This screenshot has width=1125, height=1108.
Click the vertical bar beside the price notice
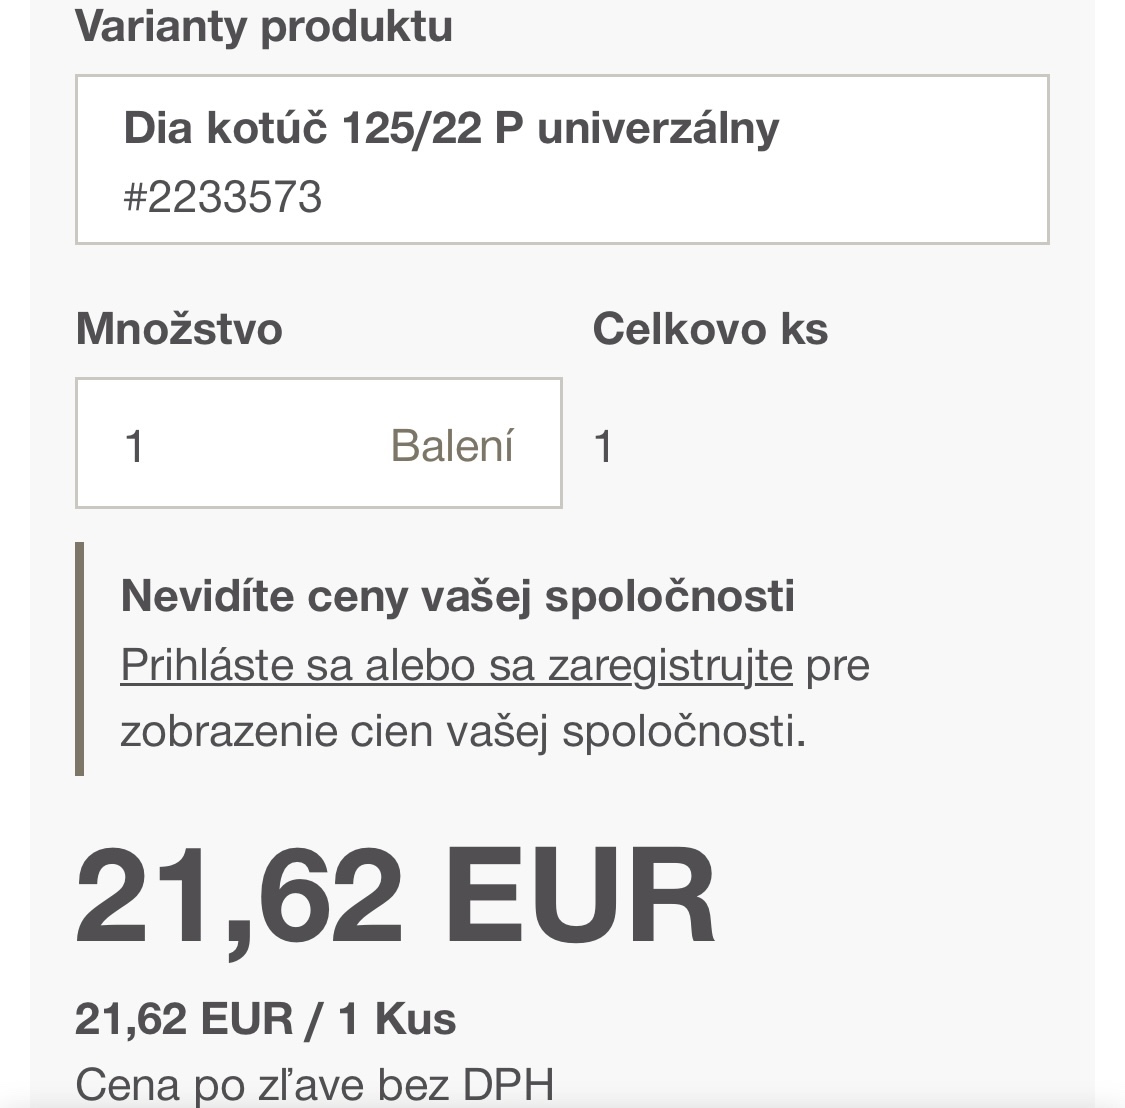pos(80,658)
